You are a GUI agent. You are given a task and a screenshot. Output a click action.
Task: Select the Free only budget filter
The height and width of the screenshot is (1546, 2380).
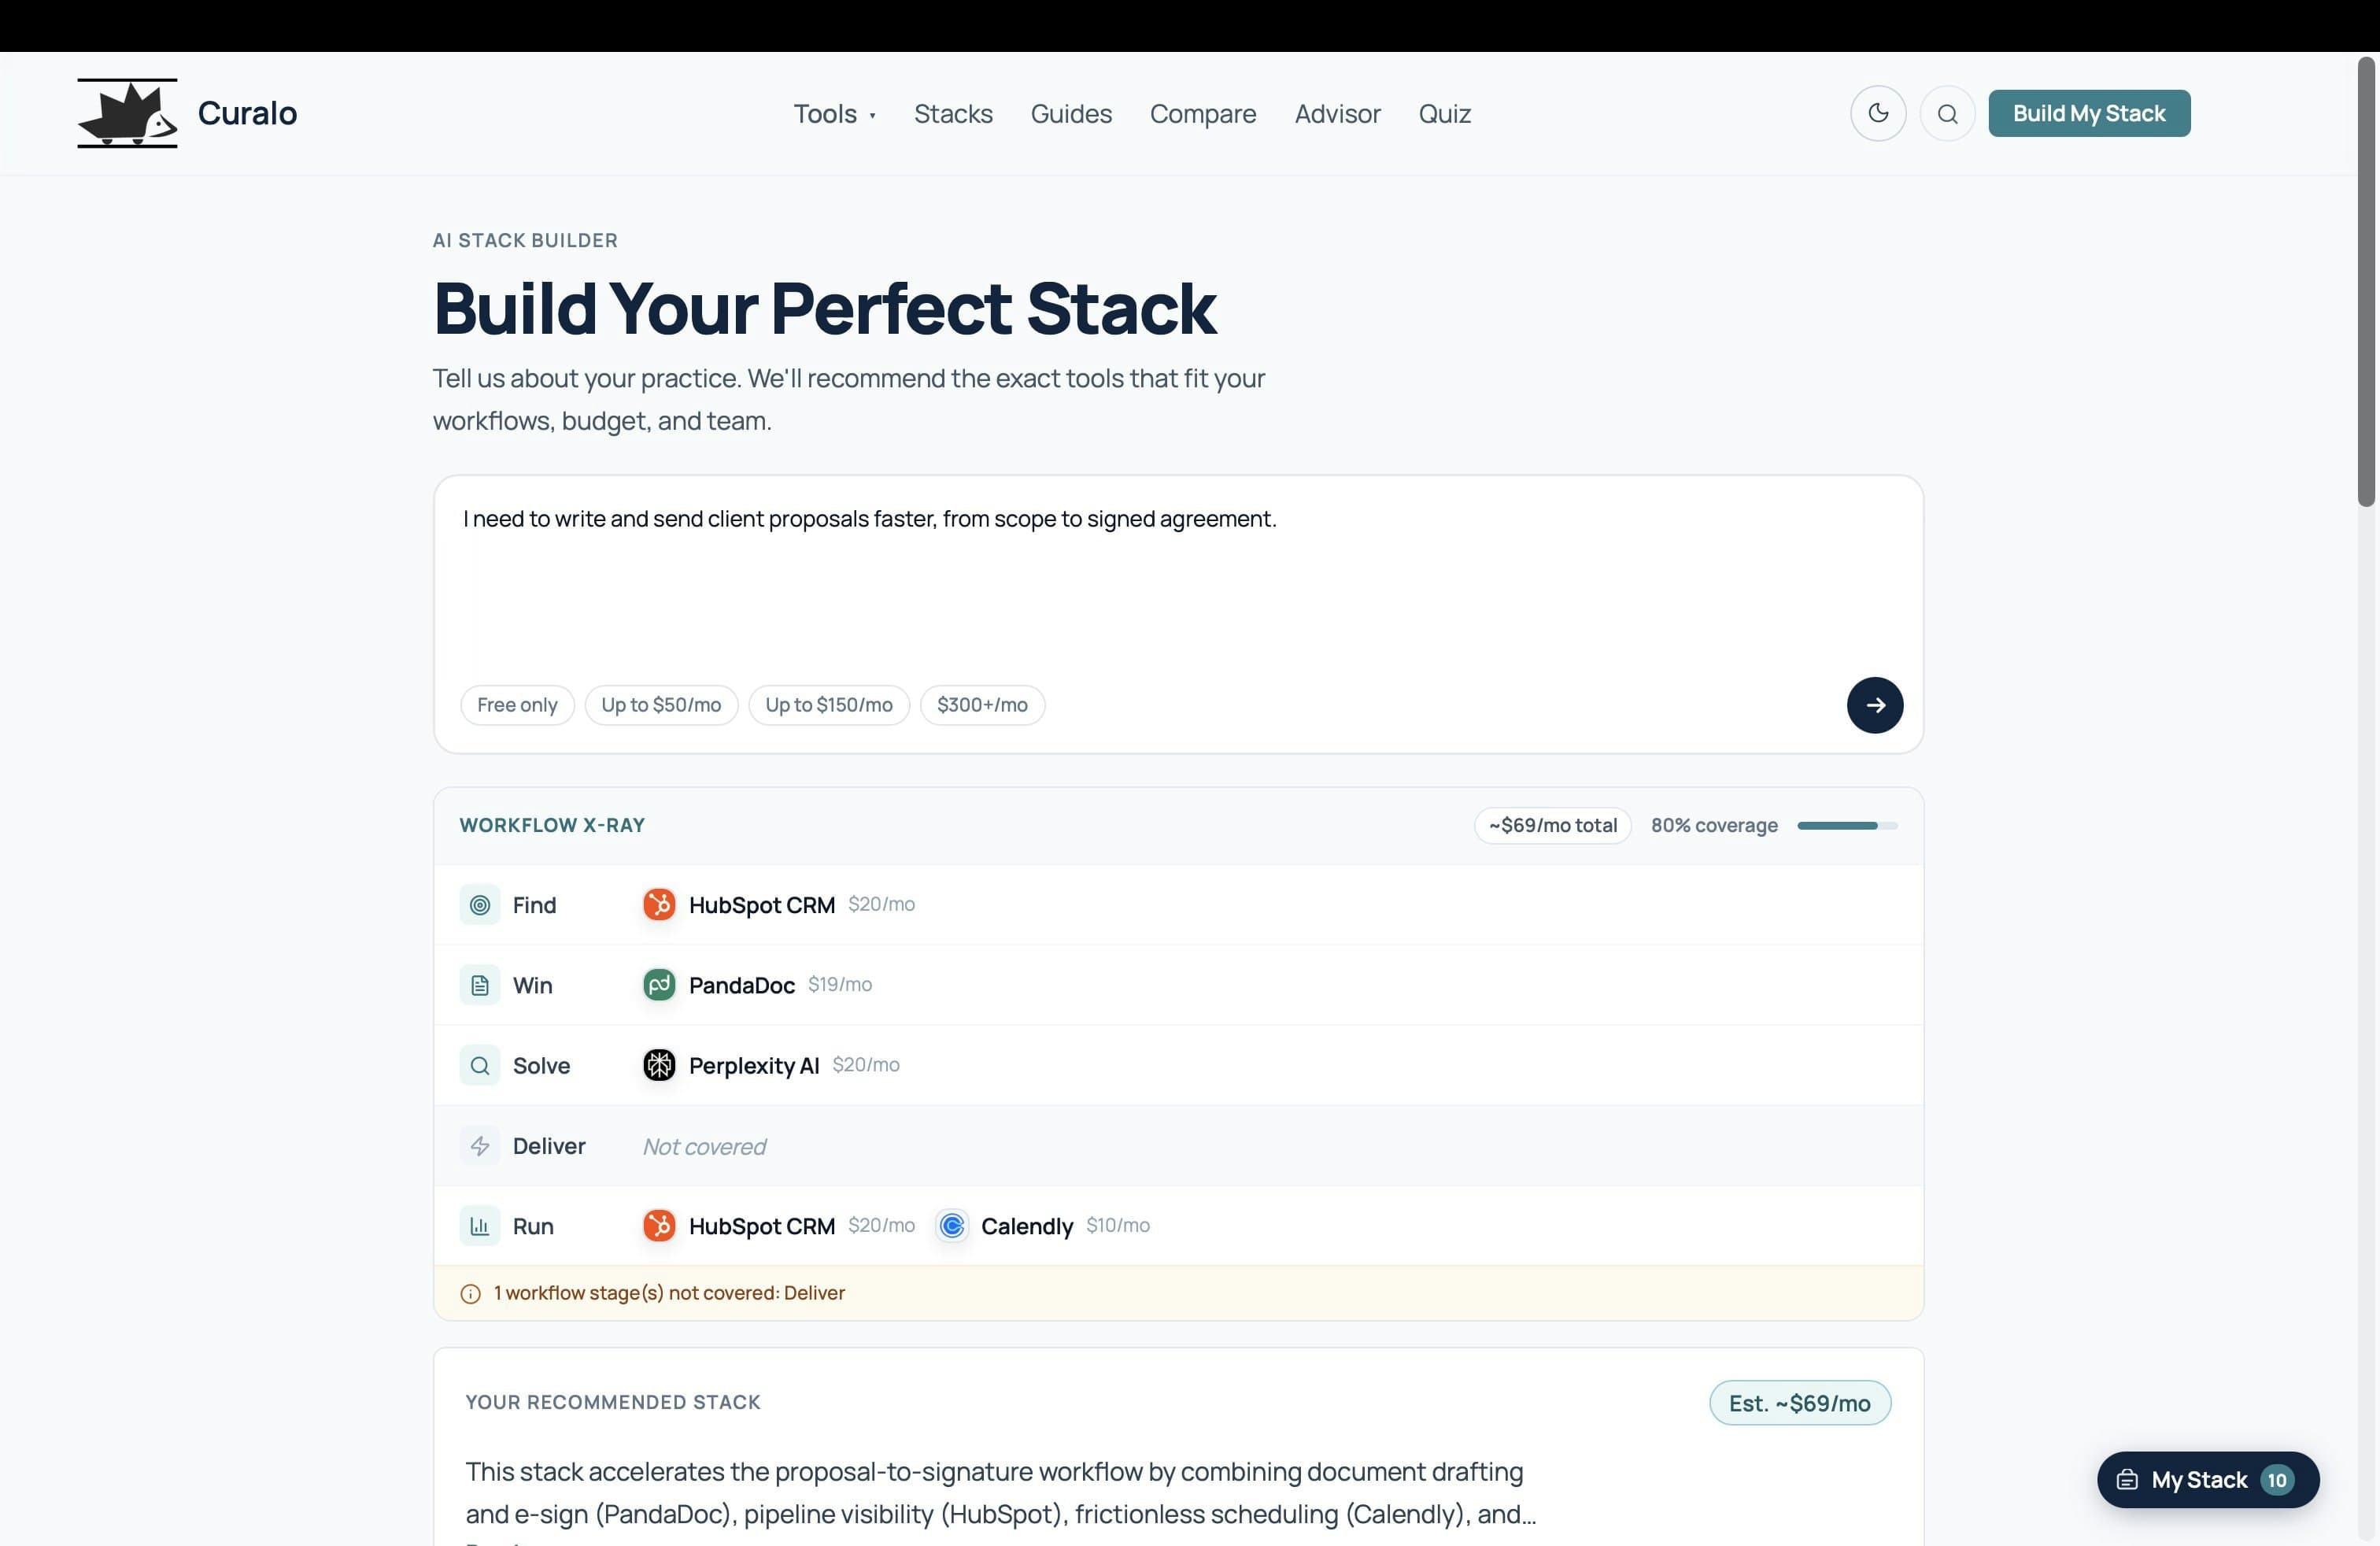pos(517,705)
